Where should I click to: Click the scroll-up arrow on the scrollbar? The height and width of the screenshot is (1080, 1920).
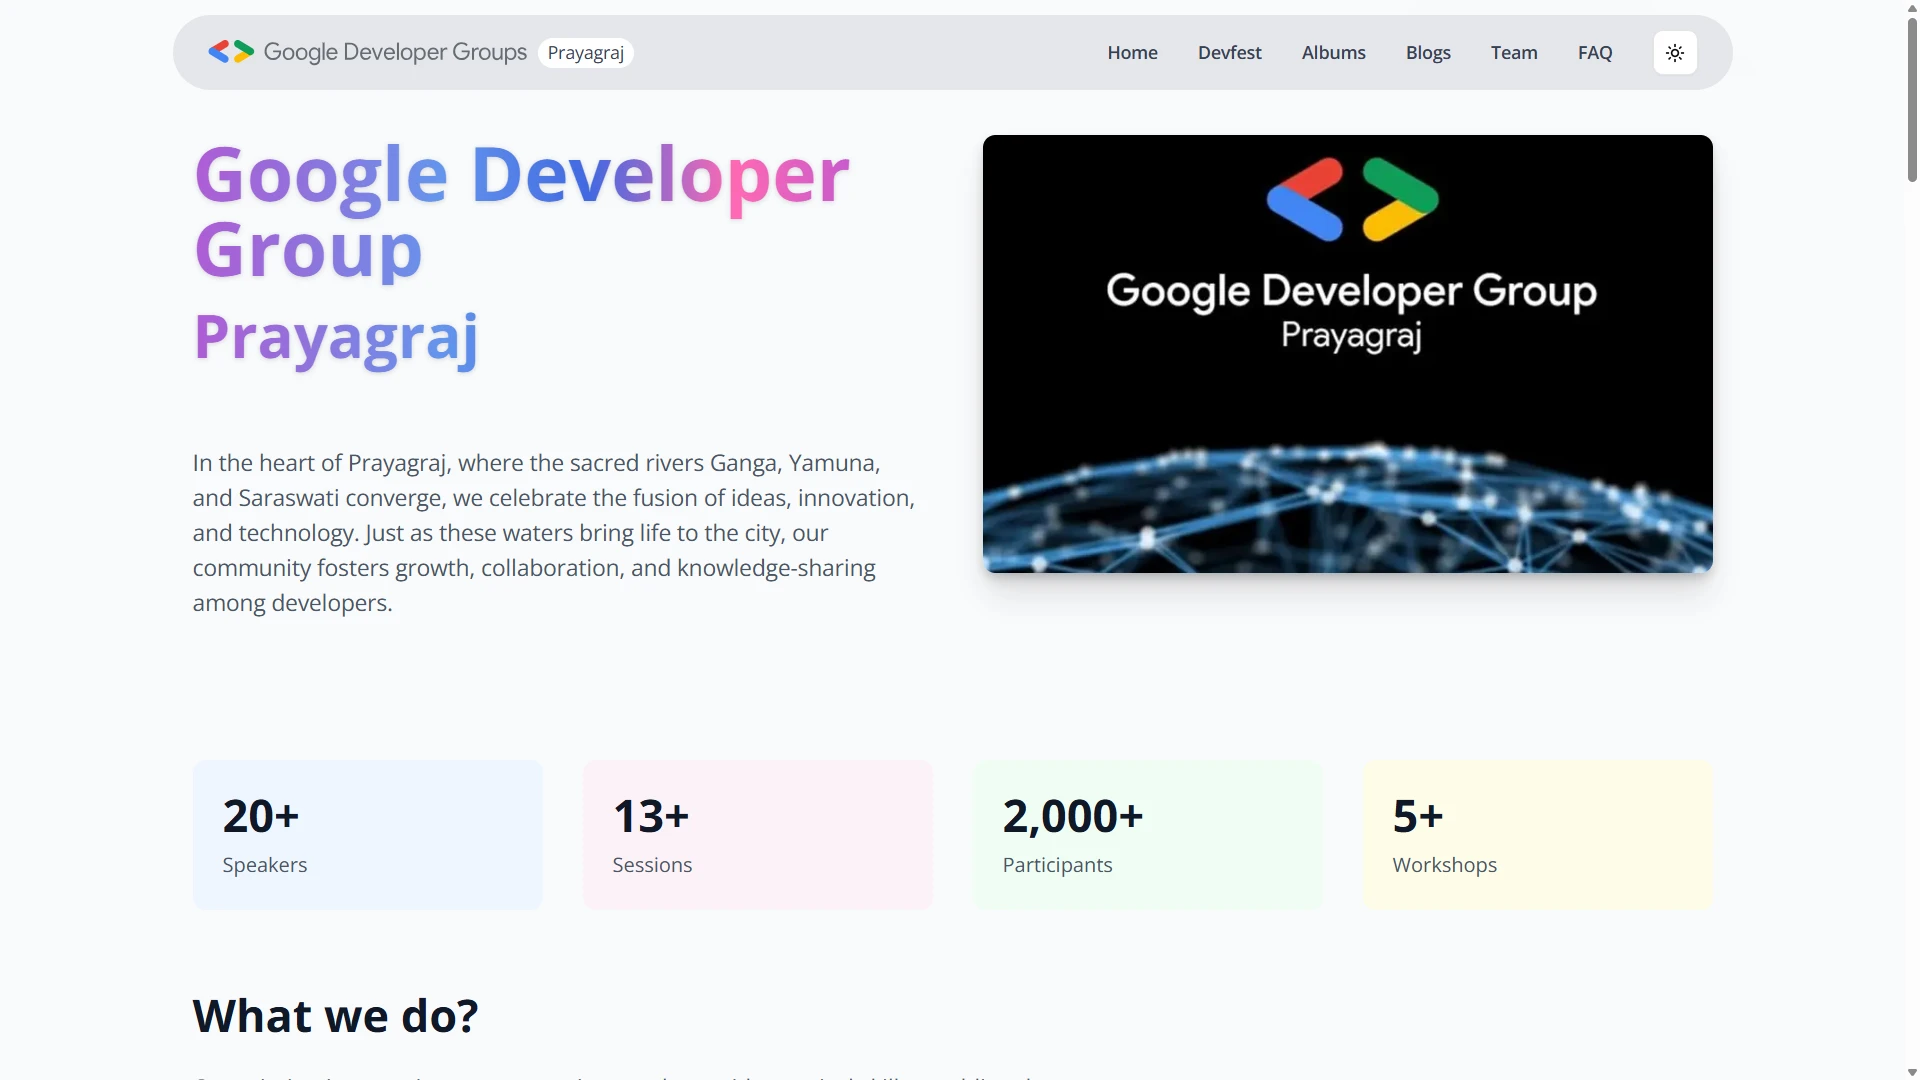(1910, 8)
